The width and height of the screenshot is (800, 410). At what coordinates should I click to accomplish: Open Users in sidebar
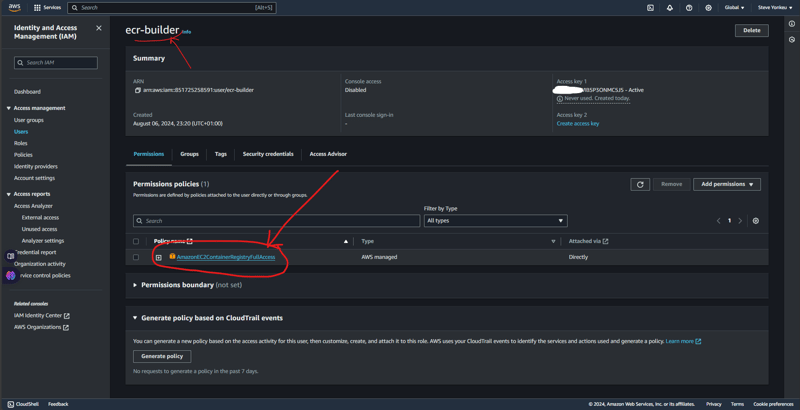[x=21, y=132]
